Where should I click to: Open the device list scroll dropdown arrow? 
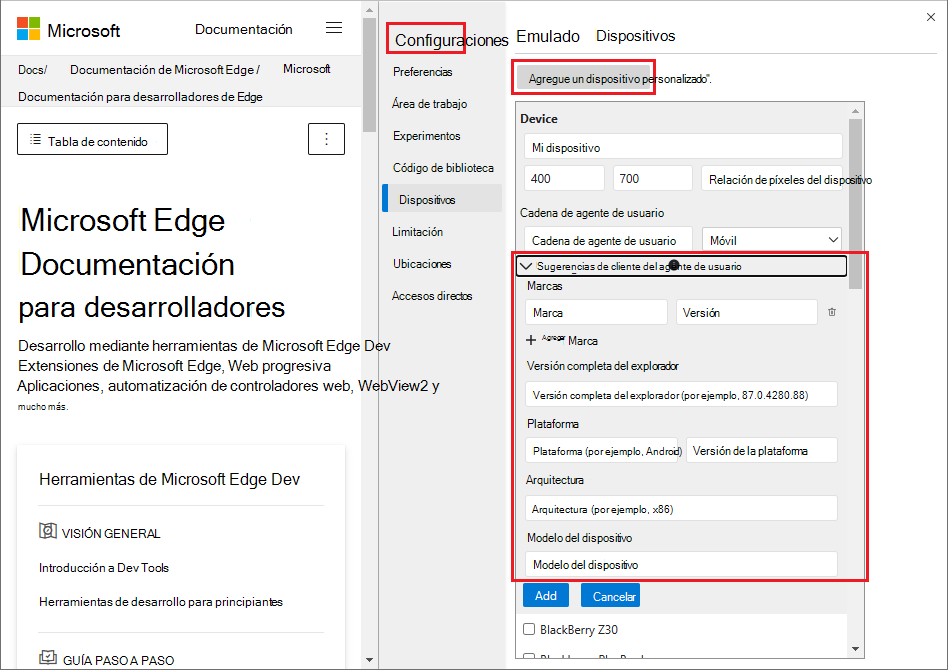point(855,648)
